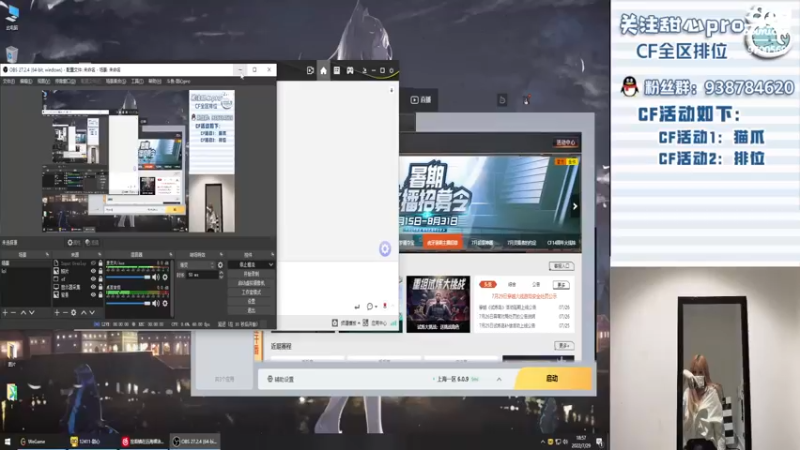Image resolution: width=800 pixels, height=450 pixels.
Task: Open 活动中心 button in WeGame
Action: pyautogui.click(x=566, y=142)
